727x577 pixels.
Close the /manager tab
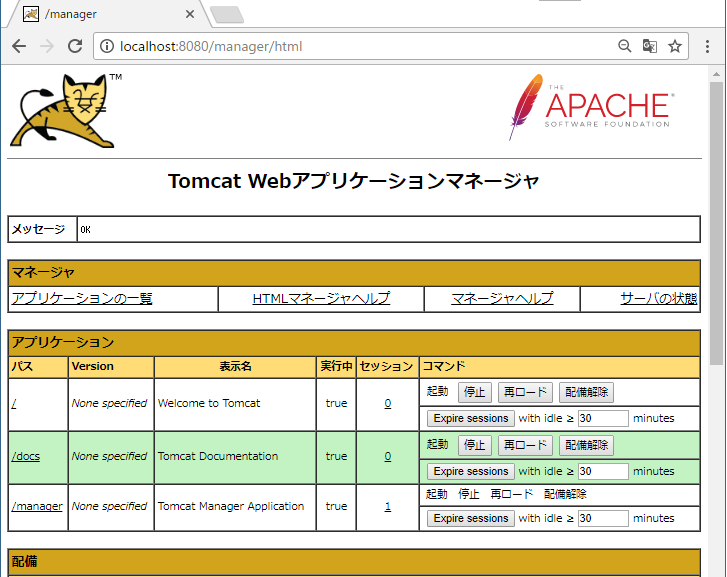coord(190,14)
